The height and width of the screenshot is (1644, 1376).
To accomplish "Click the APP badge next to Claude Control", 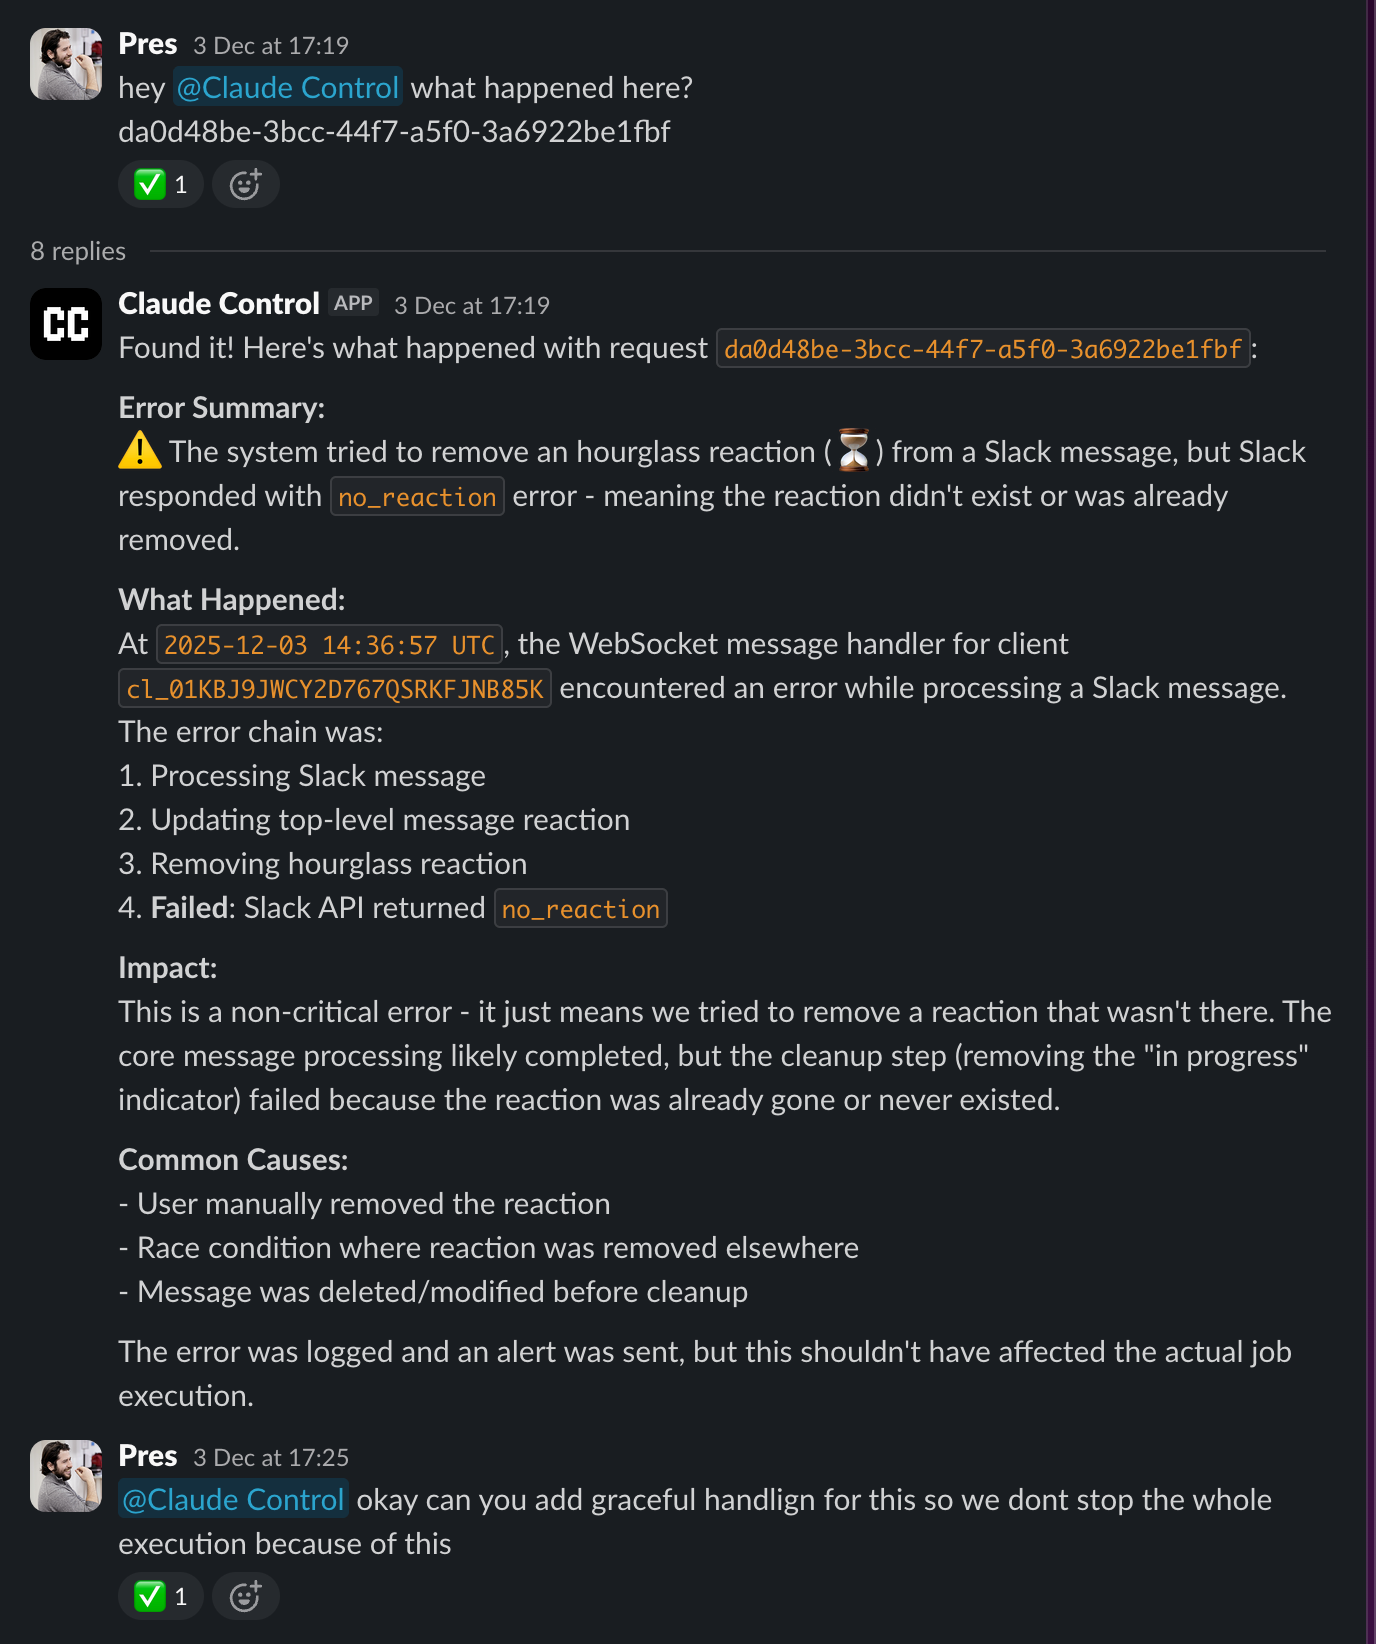I will point(355,301).
